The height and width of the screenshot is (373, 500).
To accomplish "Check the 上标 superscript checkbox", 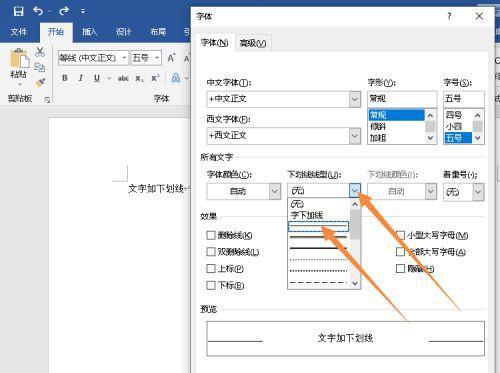I will [x=211, y=268].
